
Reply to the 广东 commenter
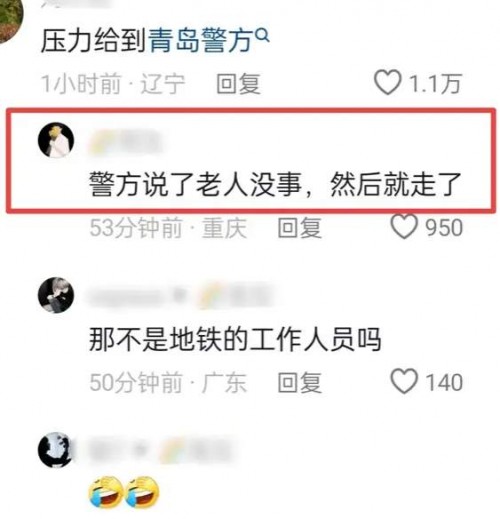coord(300,382)
